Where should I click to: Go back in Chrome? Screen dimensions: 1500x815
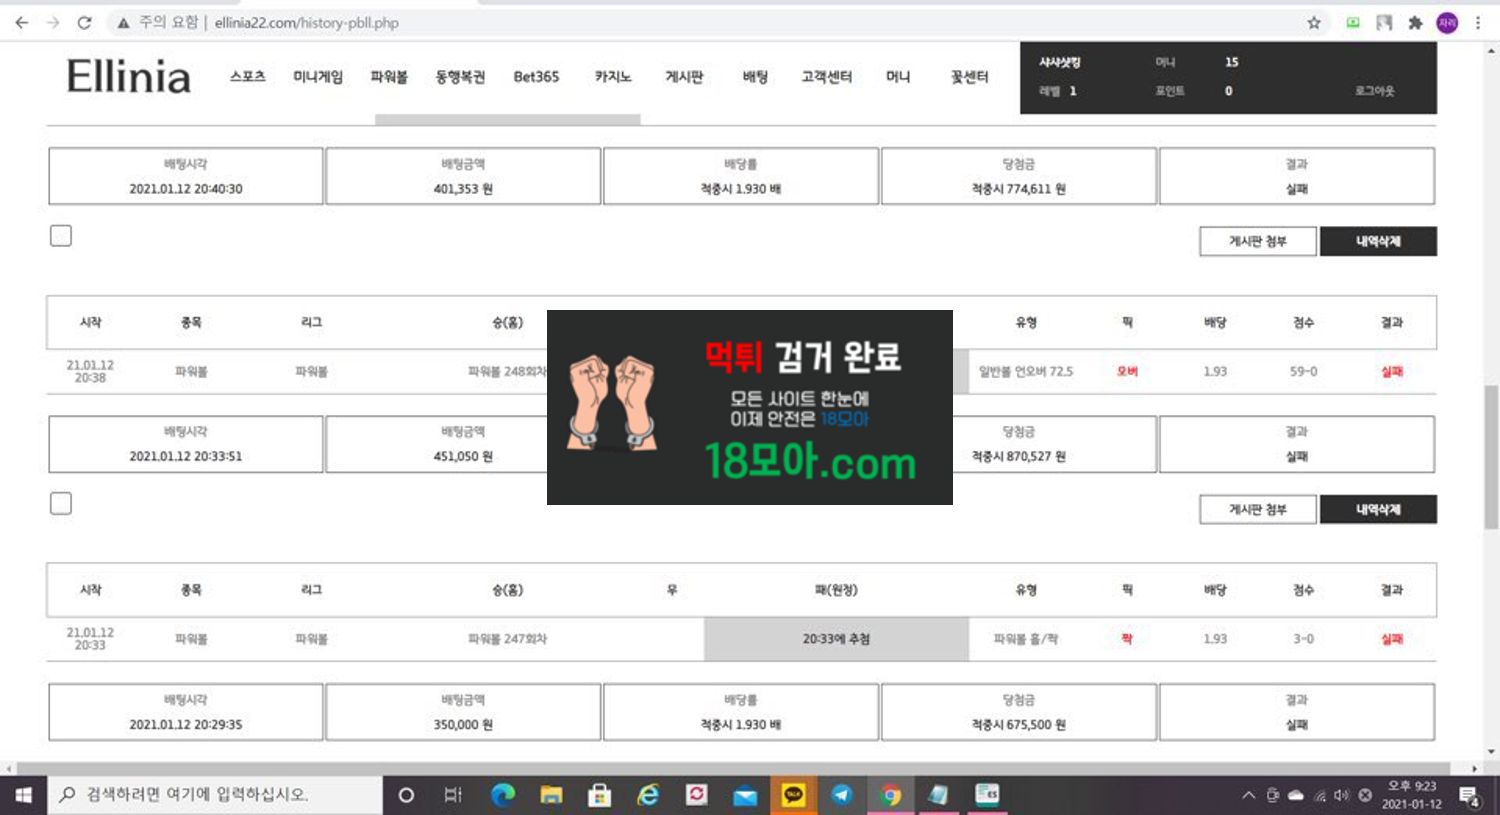(x=21, y=22)
